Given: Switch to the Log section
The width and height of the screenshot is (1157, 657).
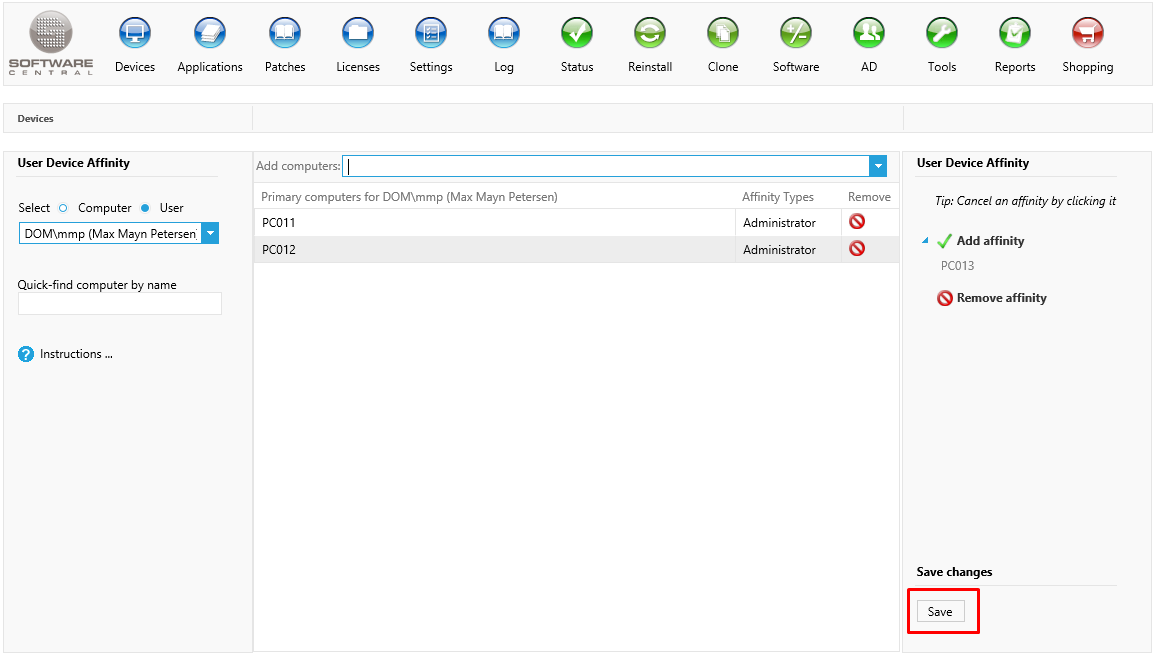Looking at the screenshot, I should click(504, 34).
